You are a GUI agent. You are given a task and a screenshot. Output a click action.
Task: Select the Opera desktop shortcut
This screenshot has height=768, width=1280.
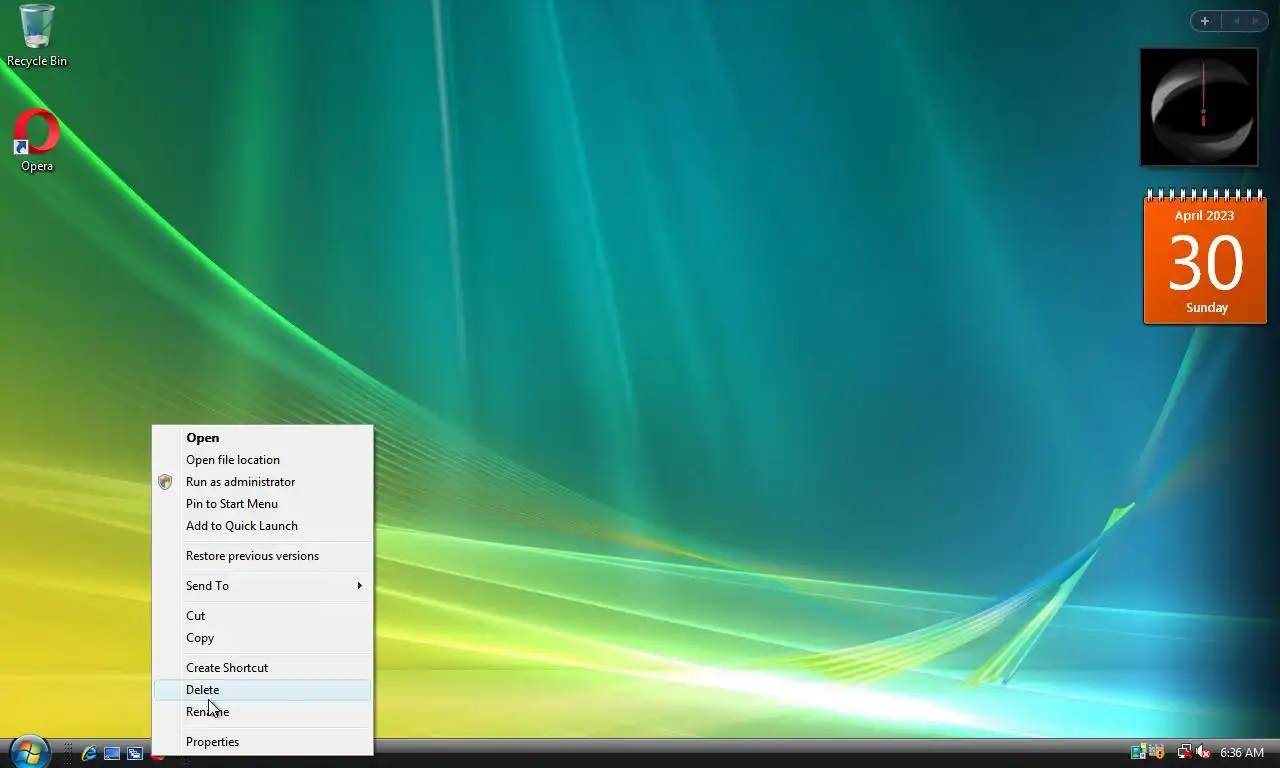point(37,141)
